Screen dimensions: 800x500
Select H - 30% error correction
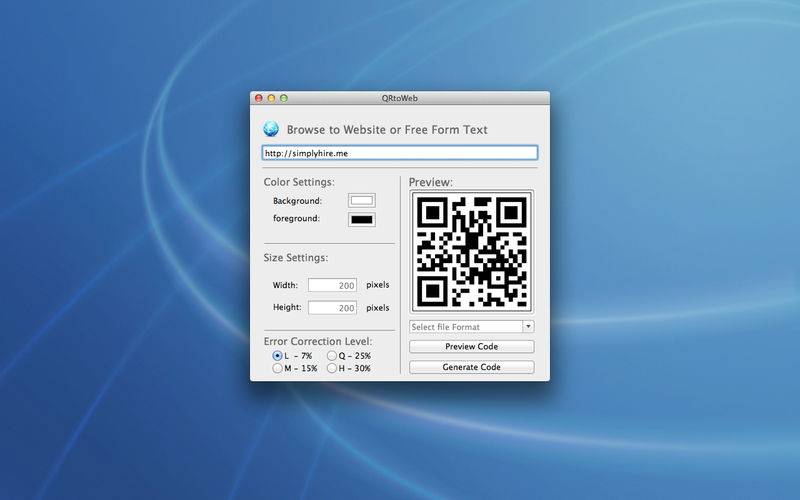pos(332,369)
